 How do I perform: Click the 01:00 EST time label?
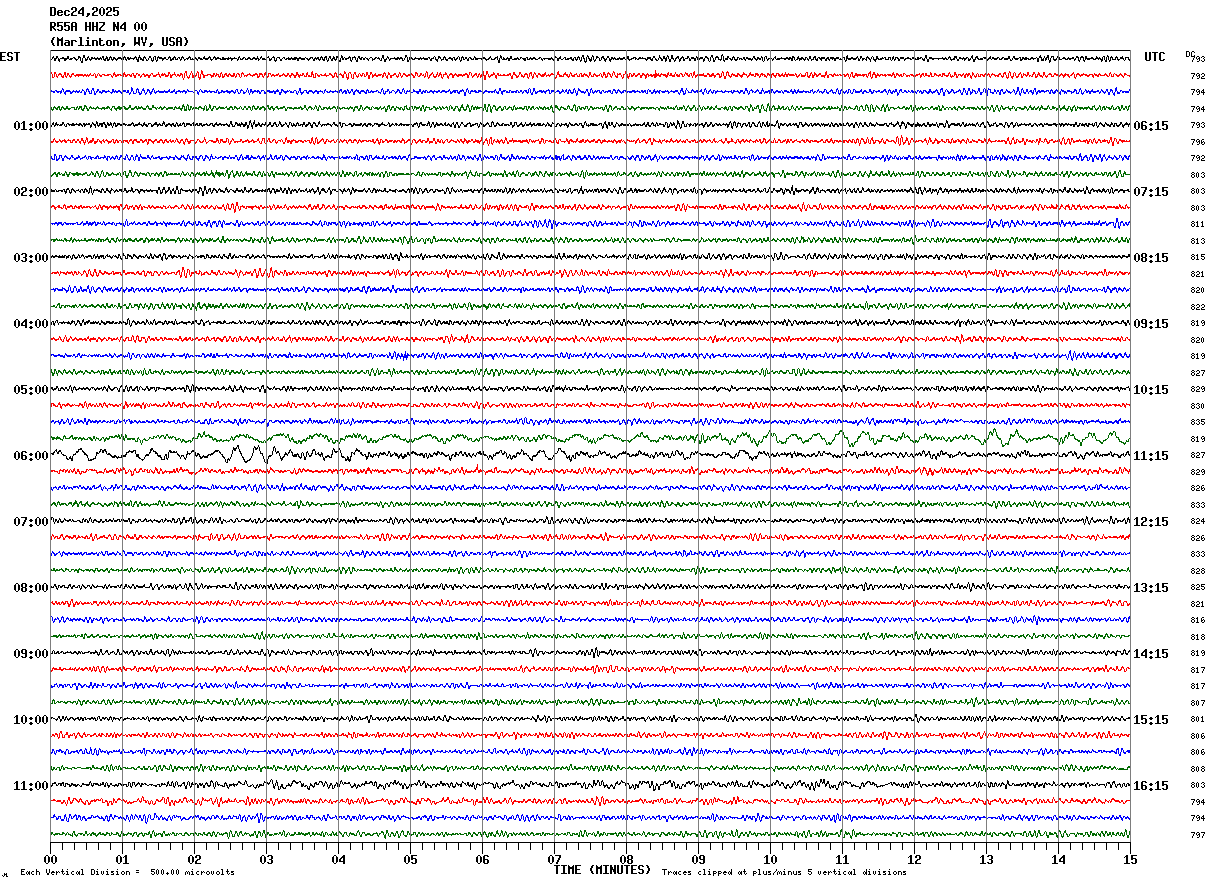[31, 126]
